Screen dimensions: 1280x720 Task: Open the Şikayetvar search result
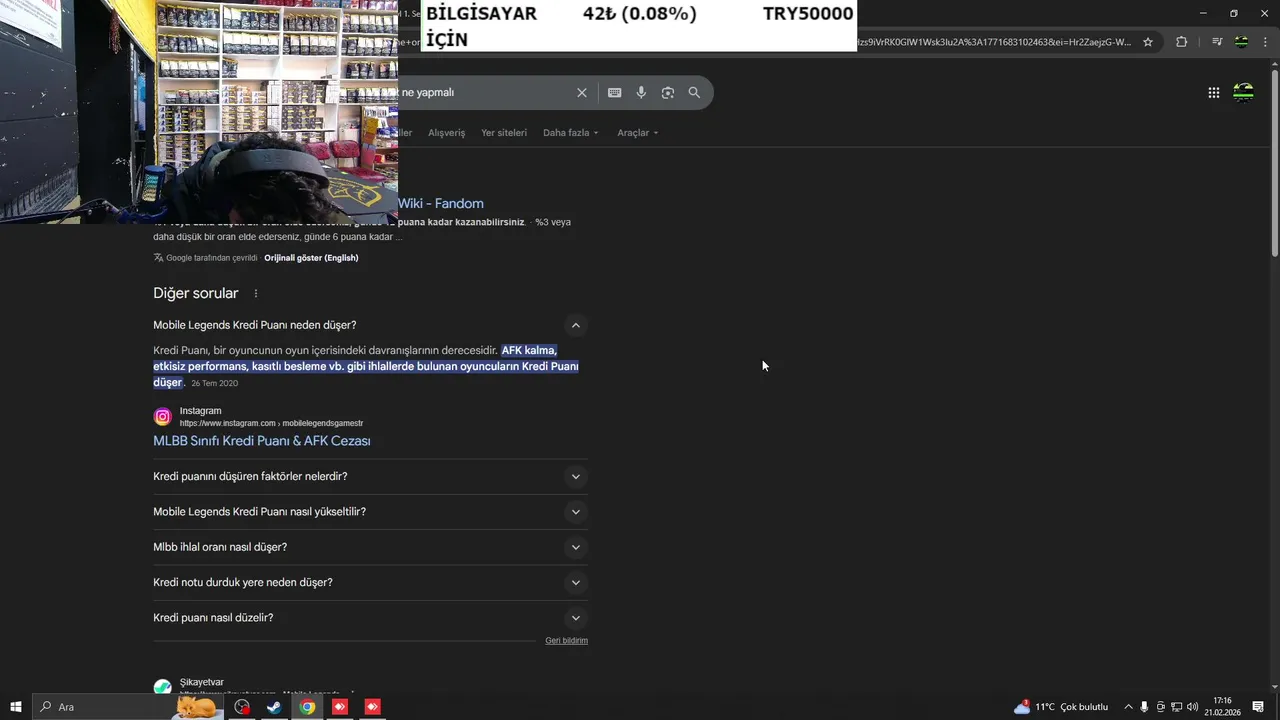pos(202,683)
